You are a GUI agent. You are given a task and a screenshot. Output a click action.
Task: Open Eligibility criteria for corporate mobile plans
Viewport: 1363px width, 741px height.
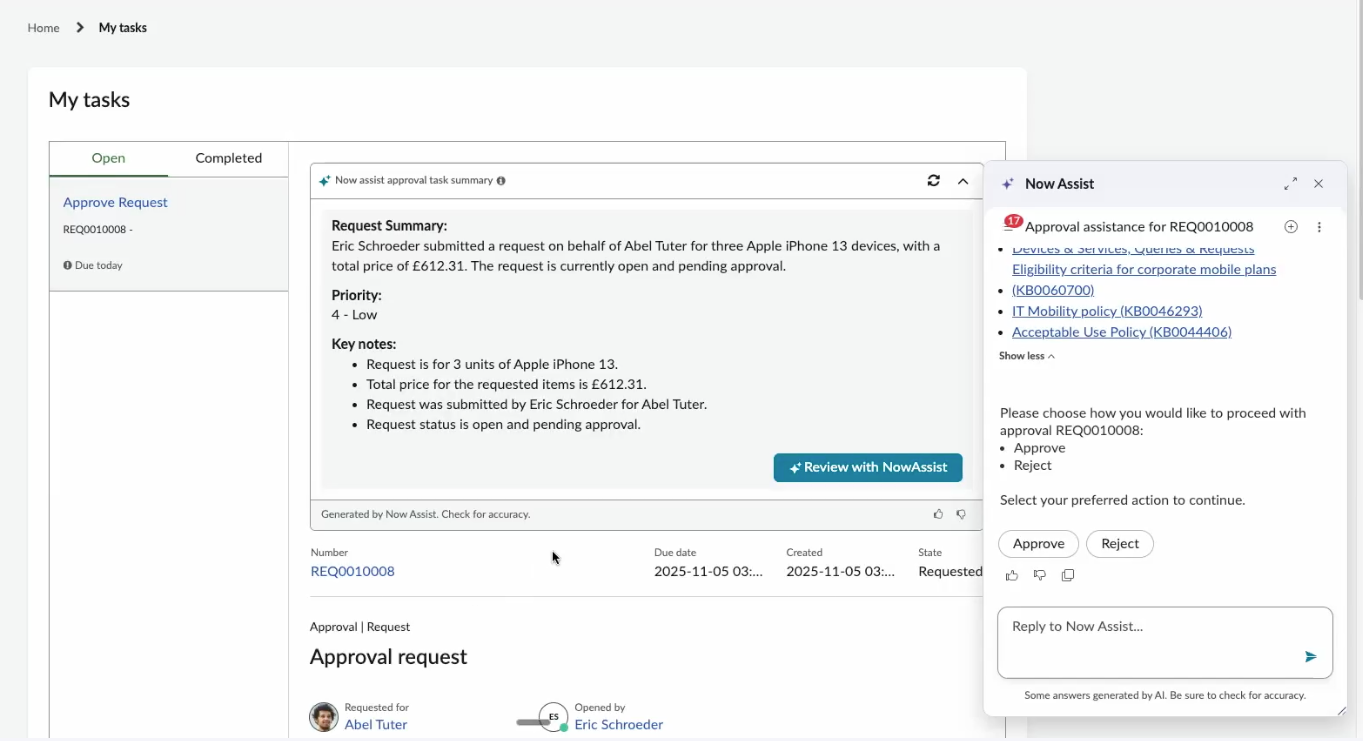1144,269
